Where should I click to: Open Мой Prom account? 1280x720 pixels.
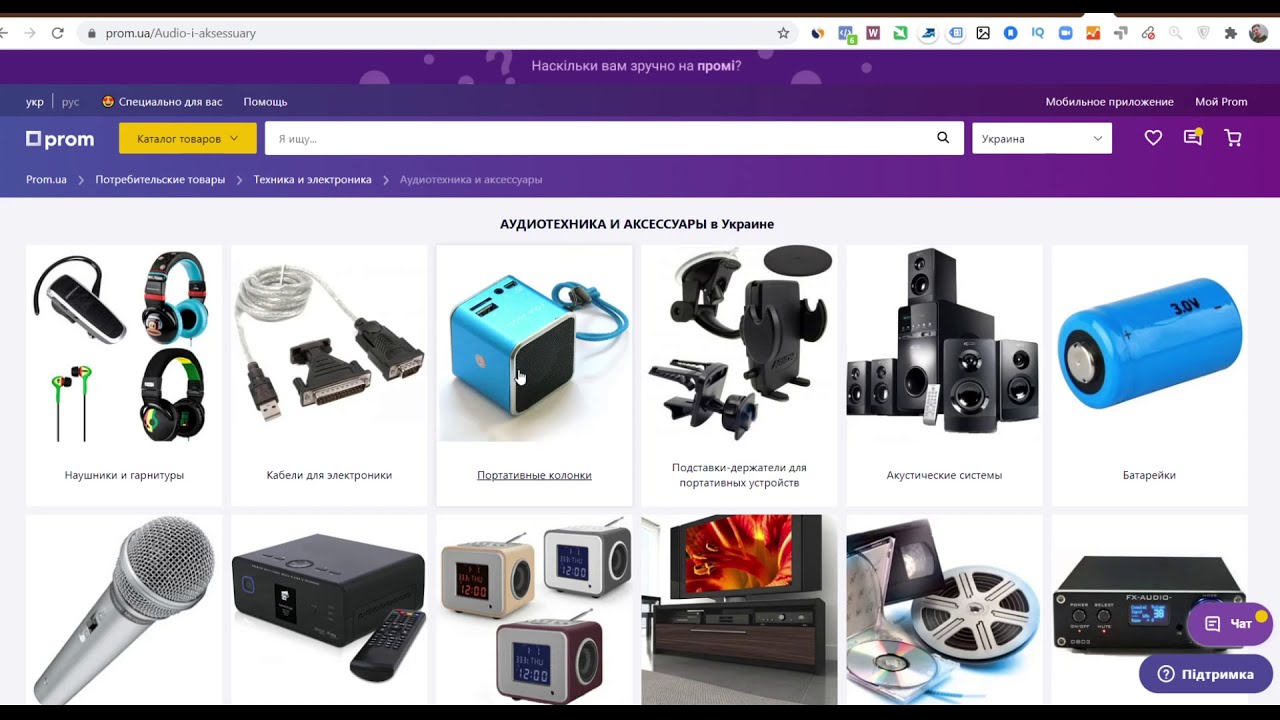pyautogui.click(x=1221, y=102)
